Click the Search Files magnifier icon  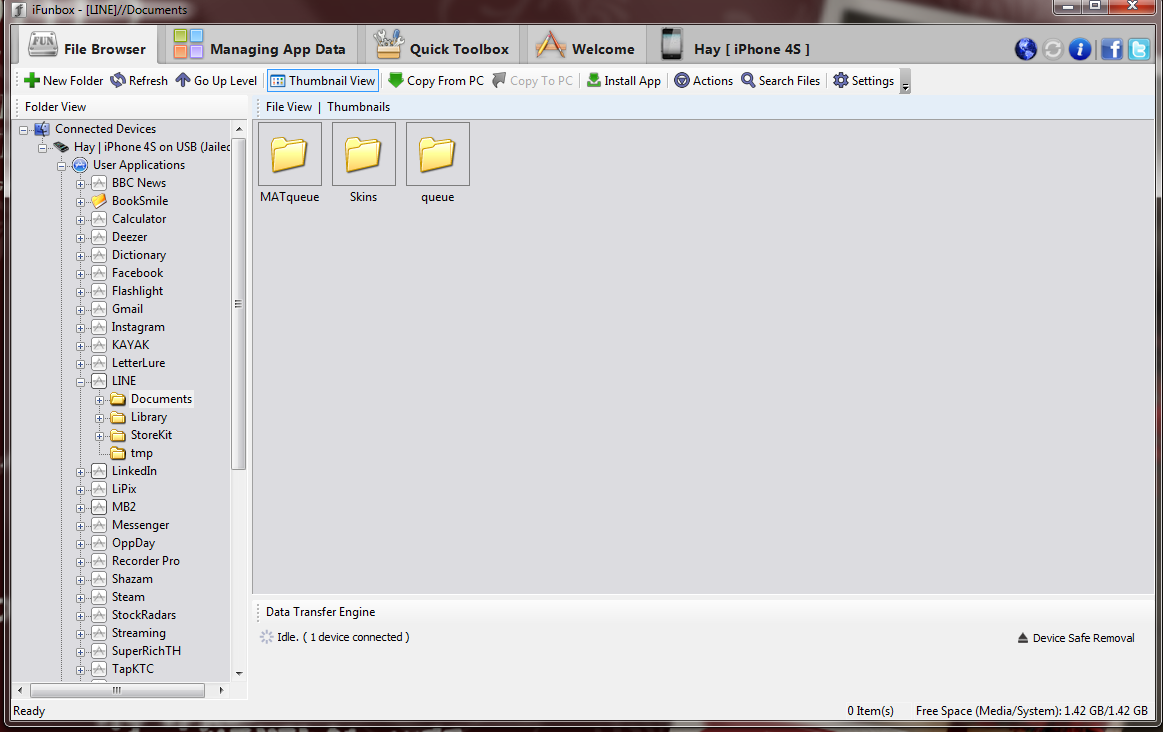point(748,80)
